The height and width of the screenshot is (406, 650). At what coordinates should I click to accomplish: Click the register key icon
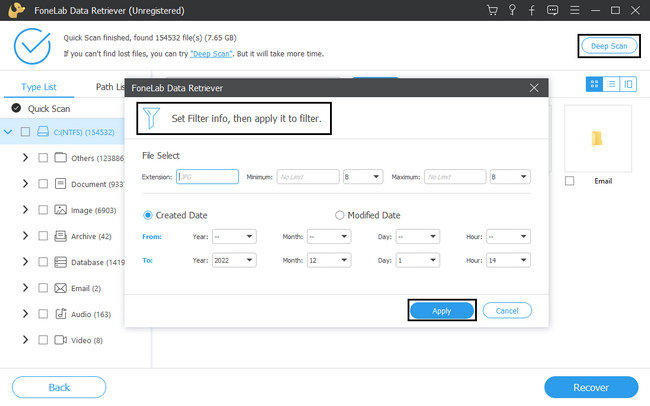click(x=512, y=10)
